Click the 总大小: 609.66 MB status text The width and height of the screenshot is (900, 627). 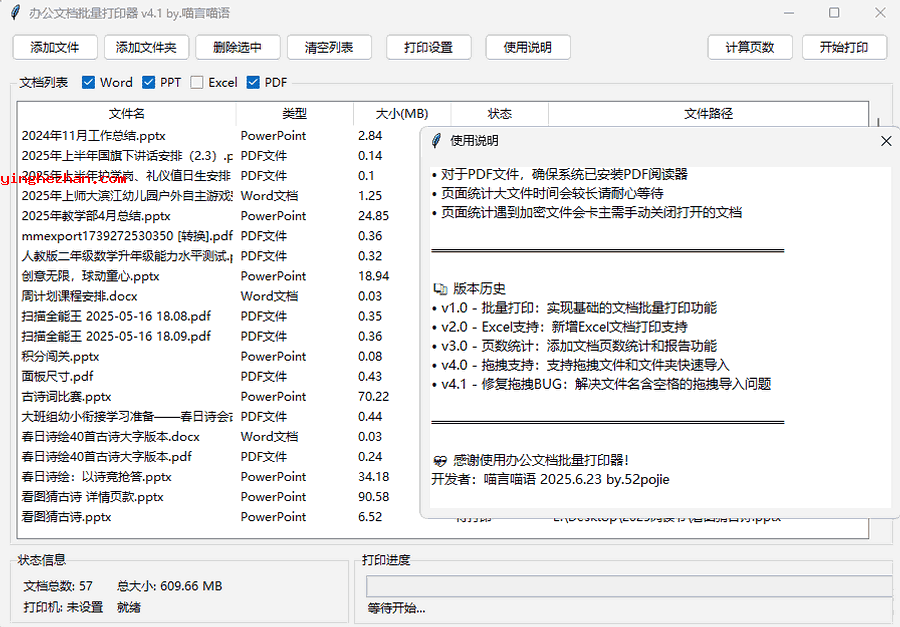coord(170,586)
